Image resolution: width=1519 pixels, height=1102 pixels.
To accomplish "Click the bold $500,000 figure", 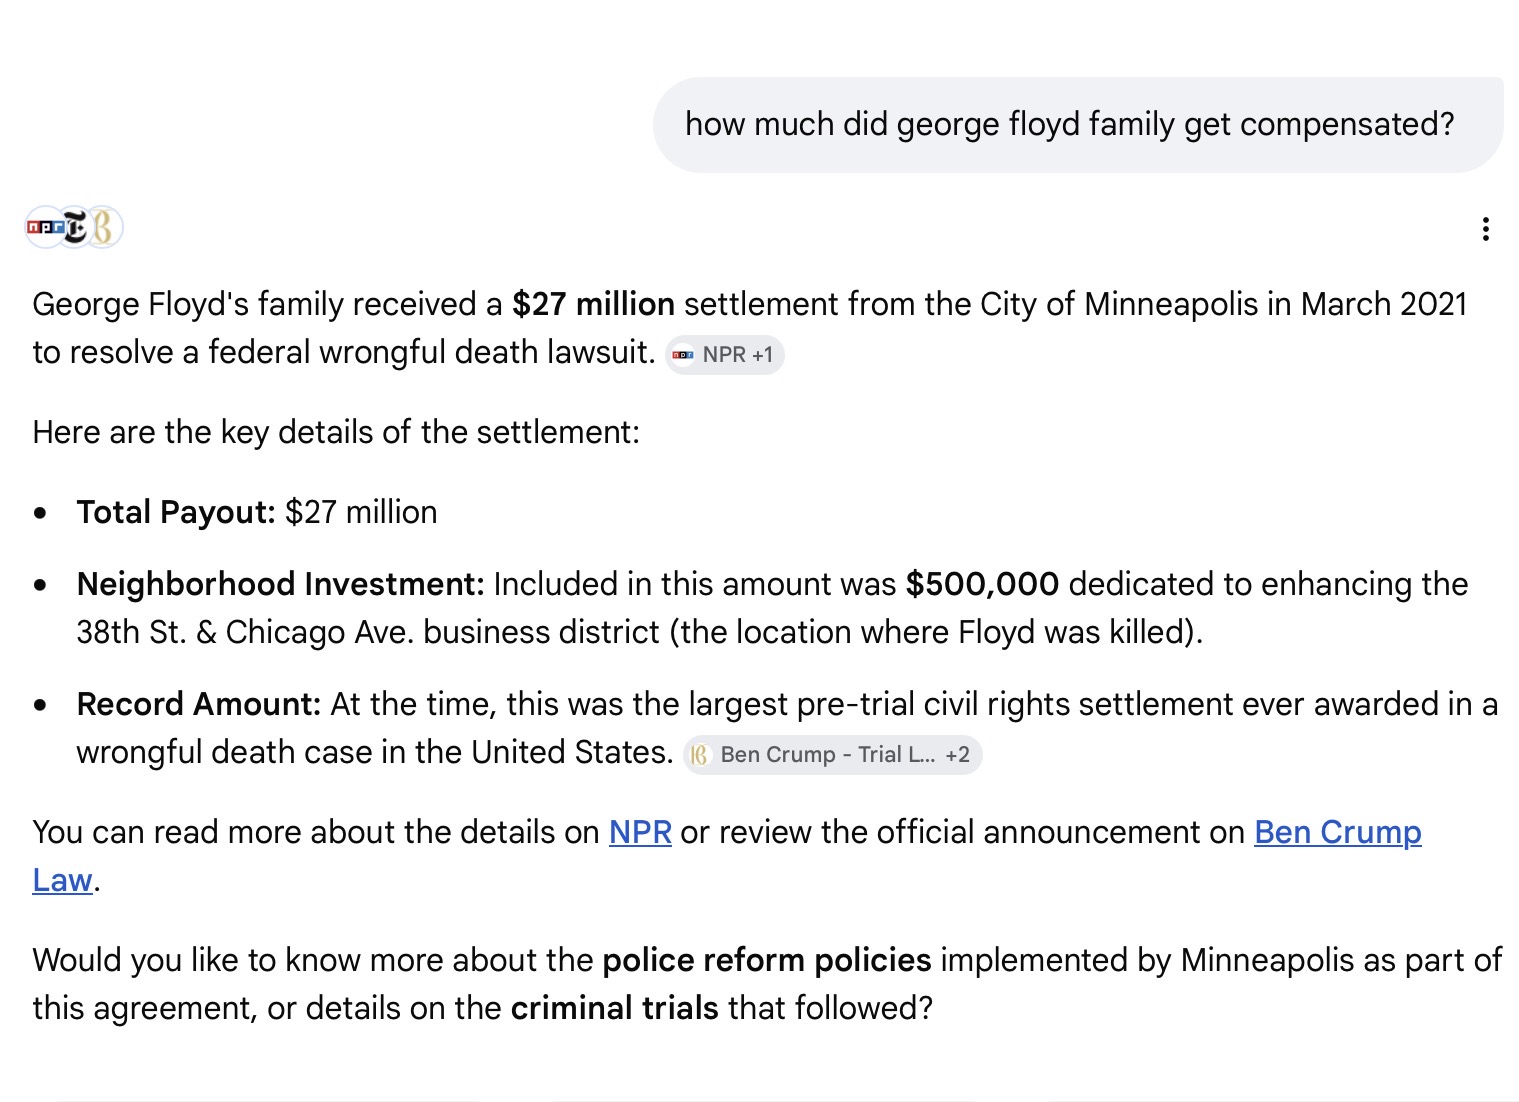I will pos(982,584).
